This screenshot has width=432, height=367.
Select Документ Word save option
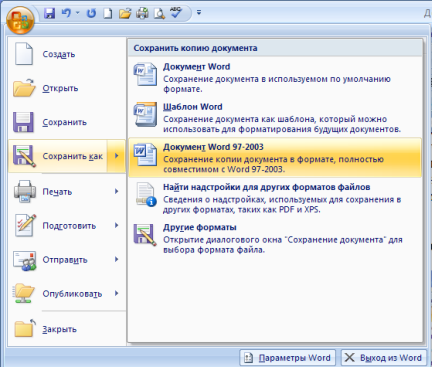[275, 77]
